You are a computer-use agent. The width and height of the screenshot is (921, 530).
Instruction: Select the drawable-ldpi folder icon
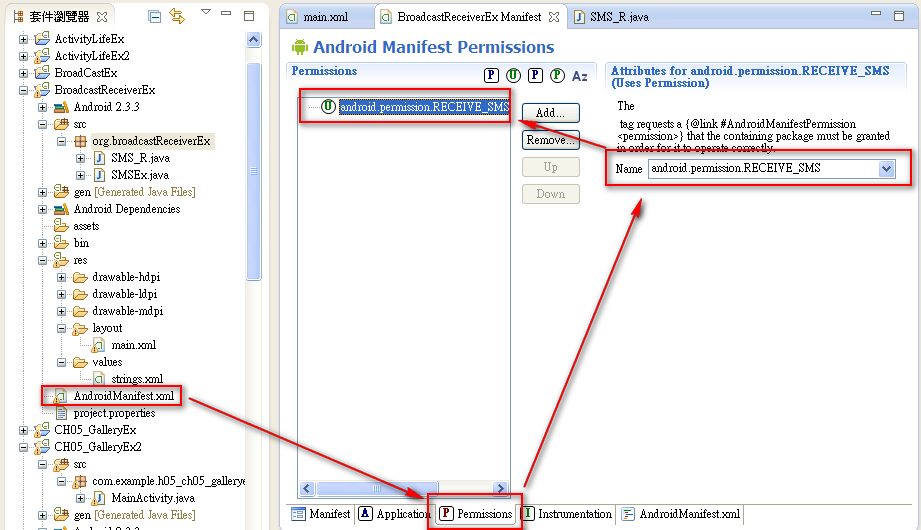(x=80, y=294)
